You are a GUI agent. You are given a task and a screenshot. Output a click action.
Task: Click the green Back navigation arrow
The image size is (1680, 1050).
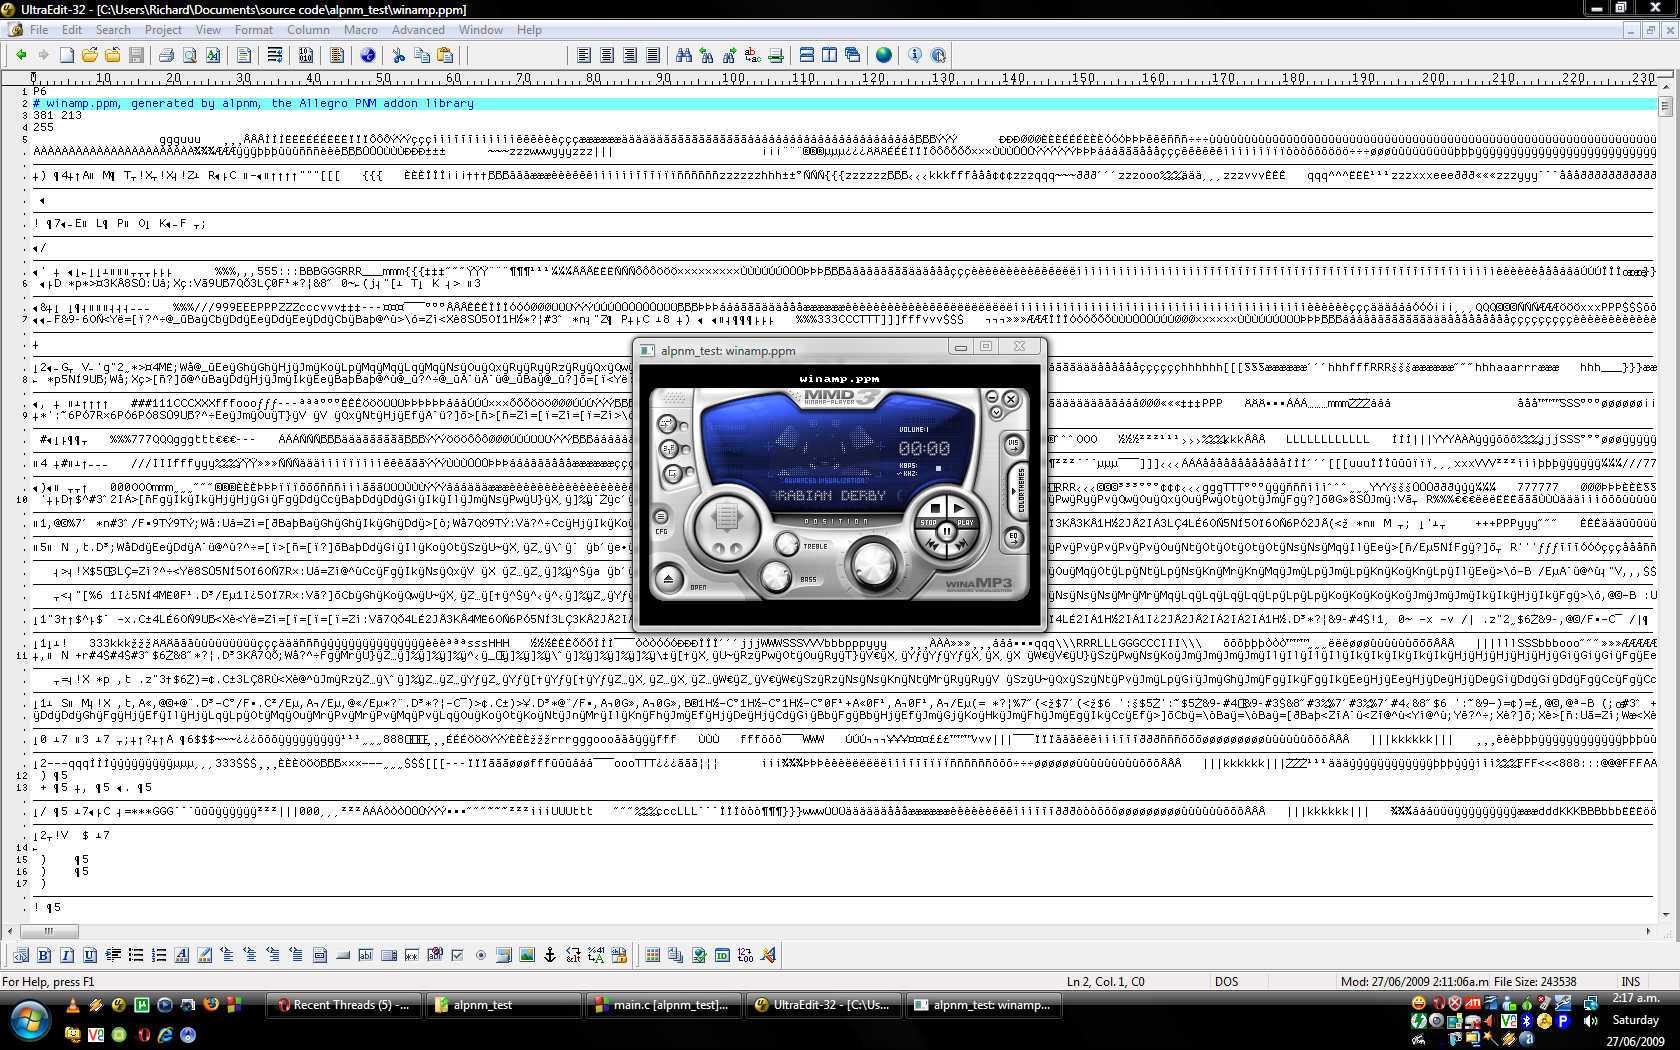pyautogui.click(x=21, y=55)
